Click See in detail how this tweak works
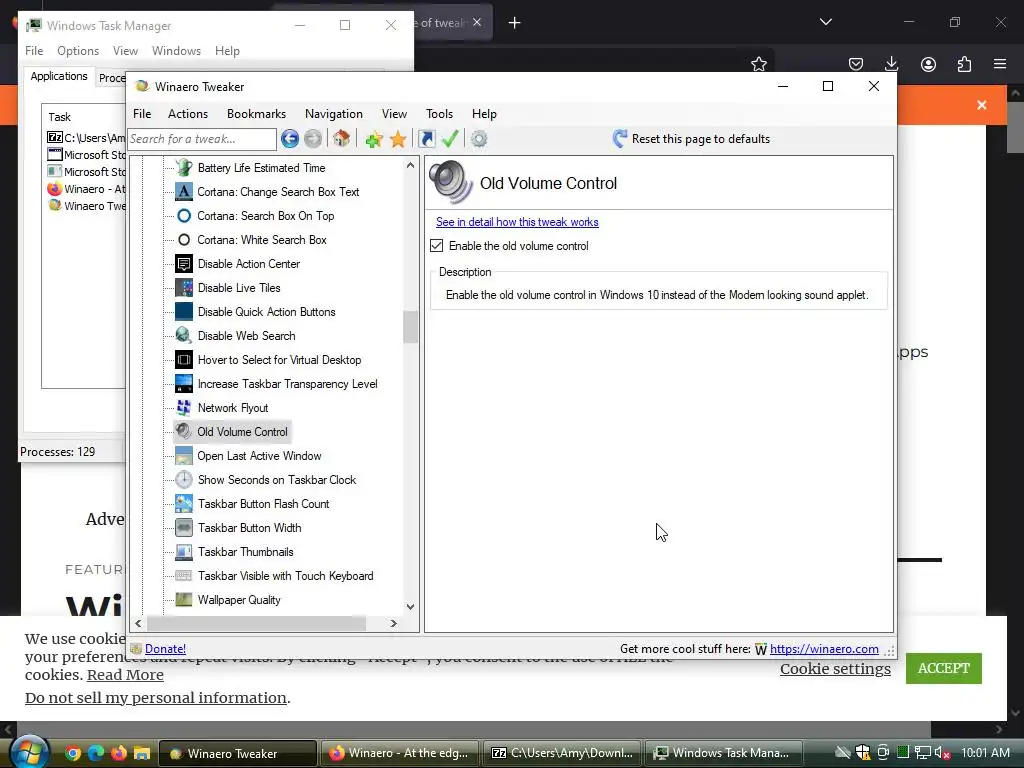Screen dimensions: 1024x768 click(x=517, y=222)
